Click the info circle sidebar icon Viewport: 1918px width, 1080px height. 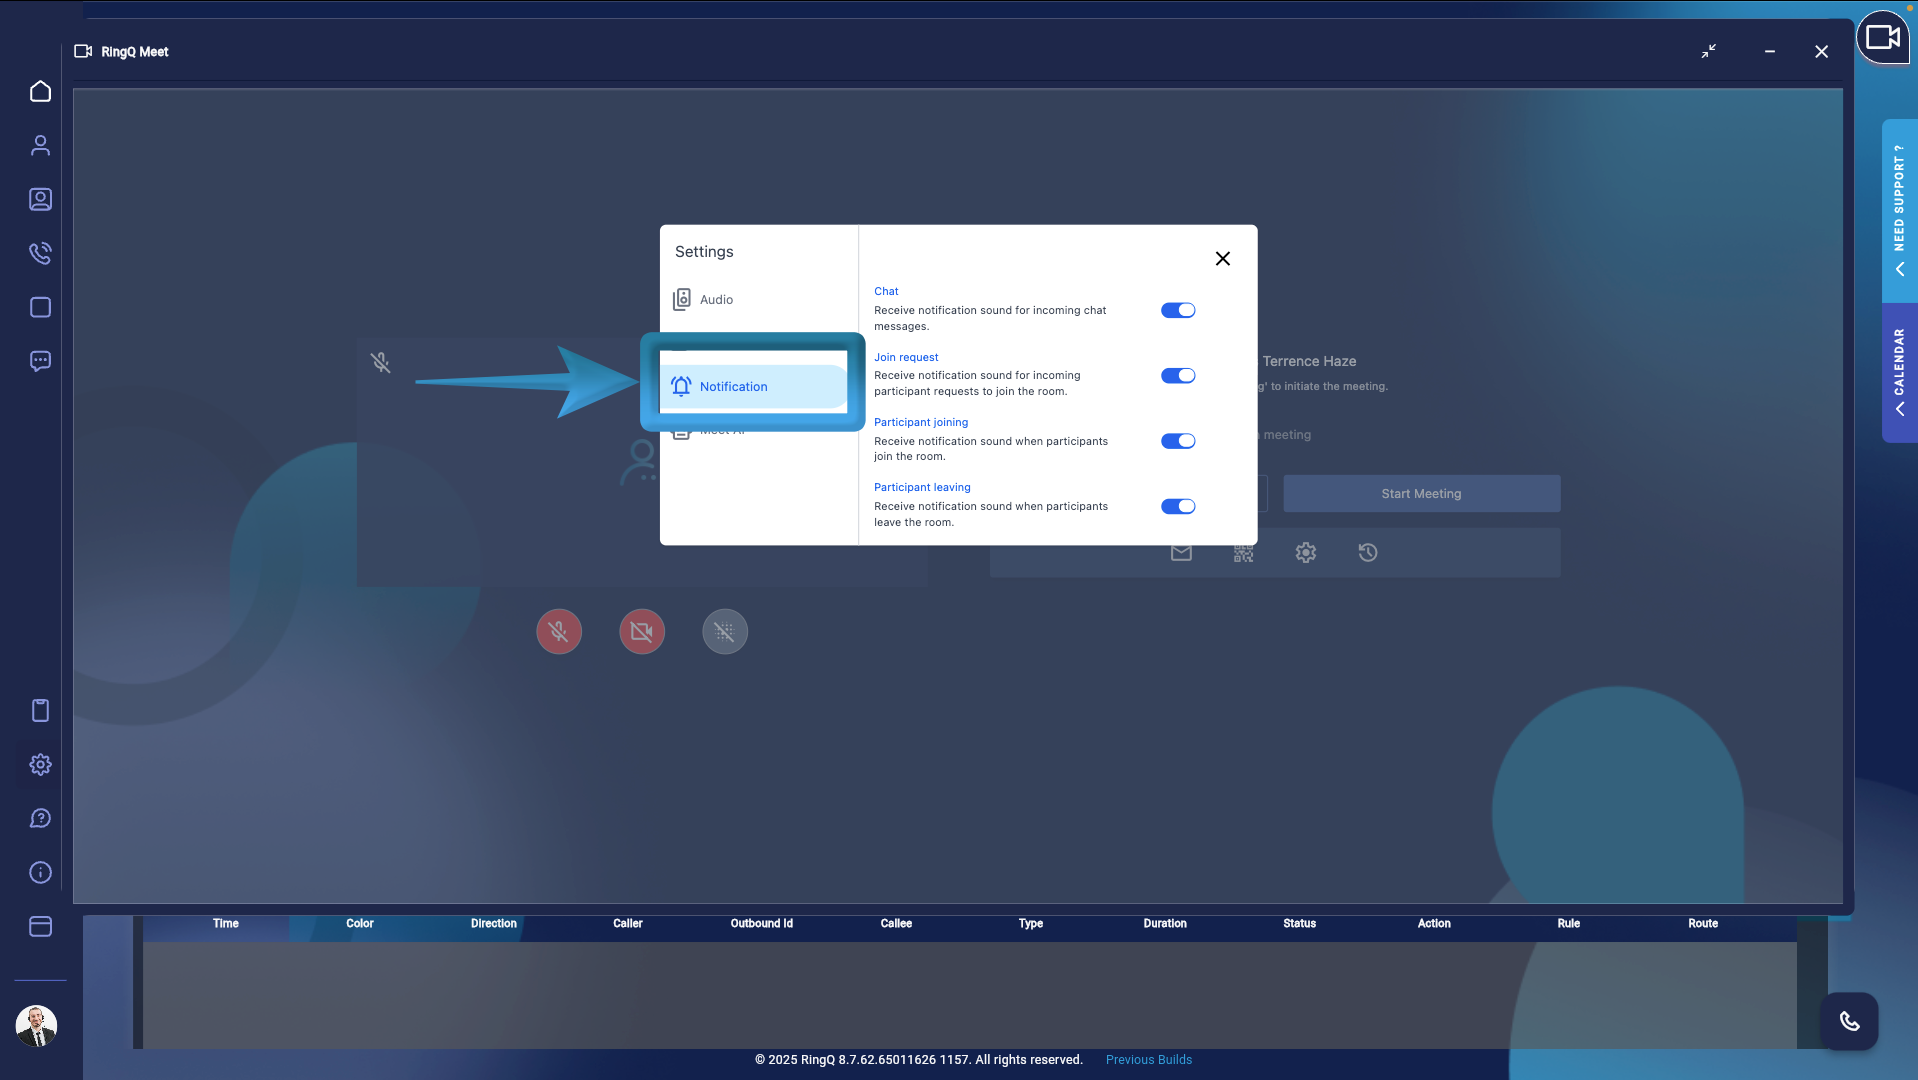click(40, 873)
